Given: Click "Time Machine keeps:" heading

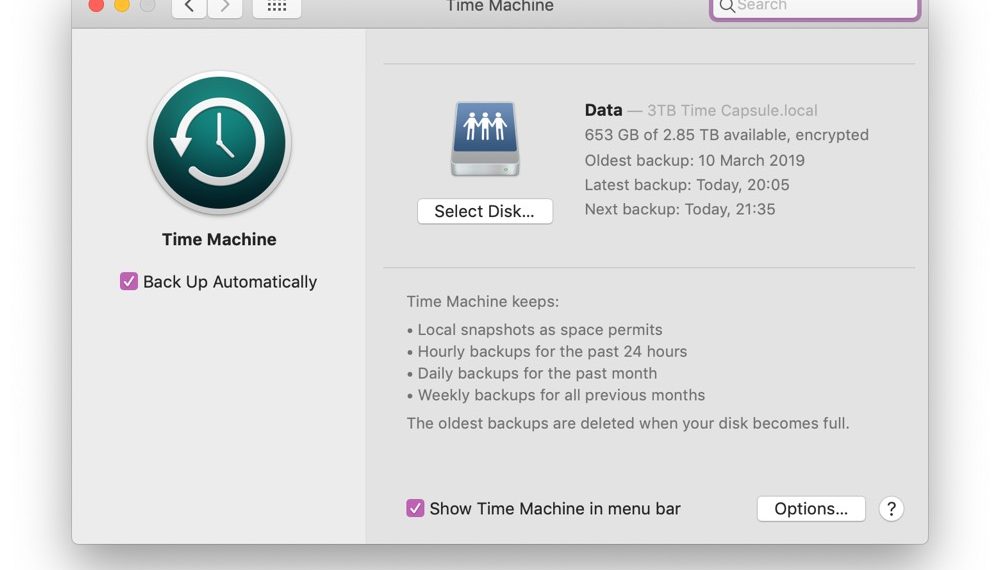Looking at the screenshot, I should tap(483, 302).
